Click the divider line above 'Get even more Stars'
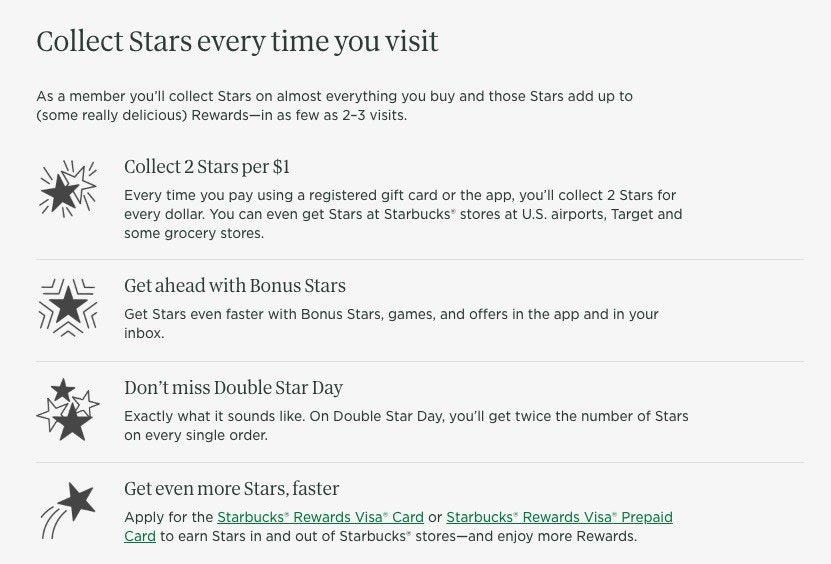This screenshot has width=831, height=564. pos(419,463)
